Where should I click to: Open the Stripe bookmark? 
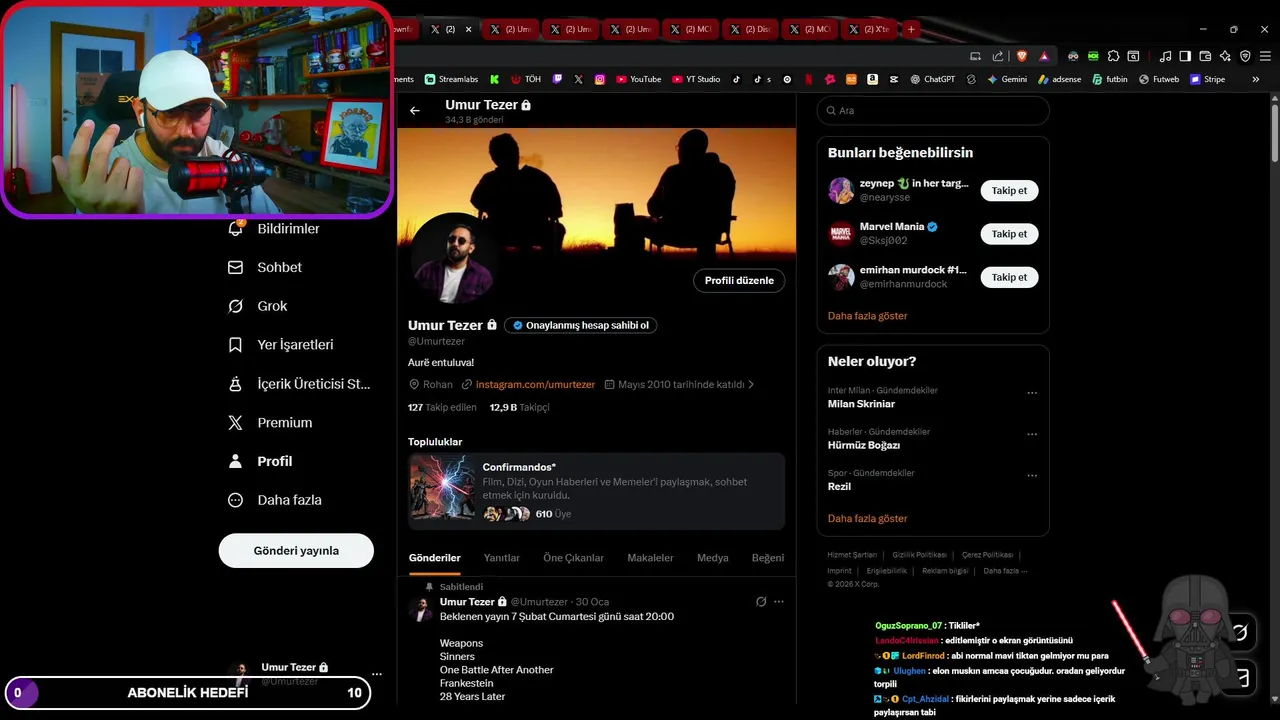click(x=1207, y=79)
